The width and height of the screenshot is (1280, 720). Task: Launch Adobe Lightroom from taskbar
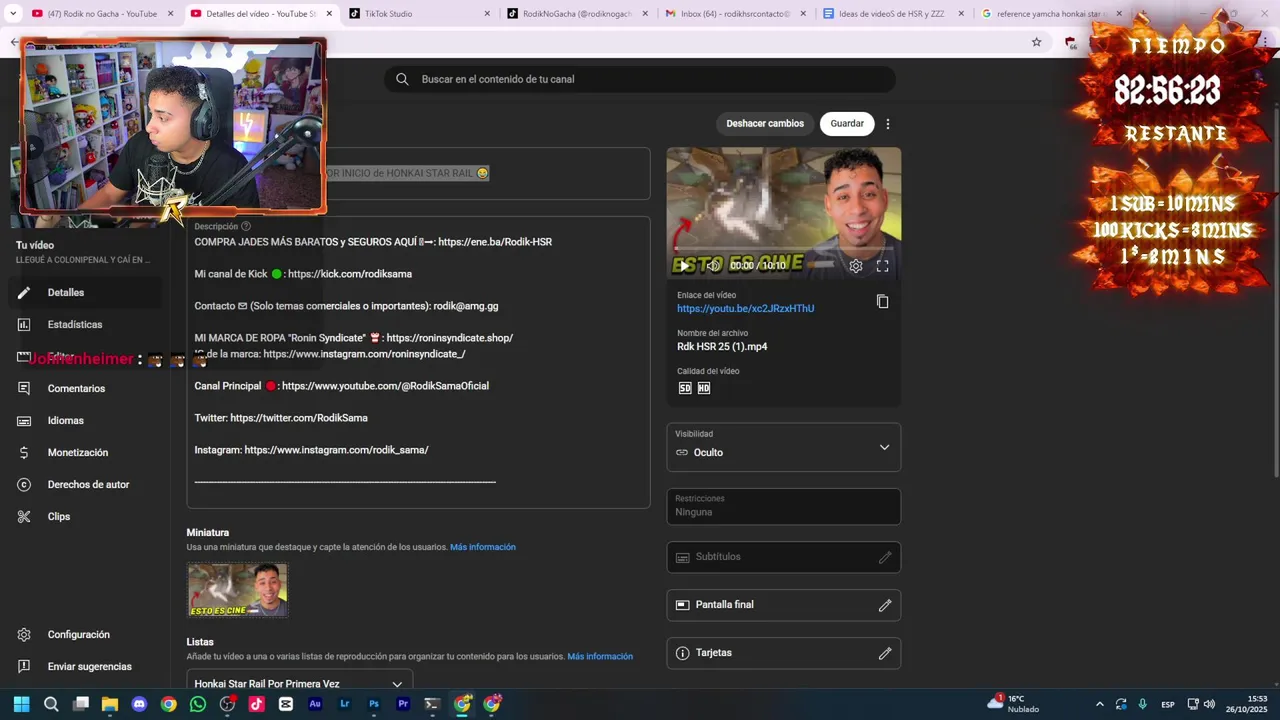tap(345, 704)
